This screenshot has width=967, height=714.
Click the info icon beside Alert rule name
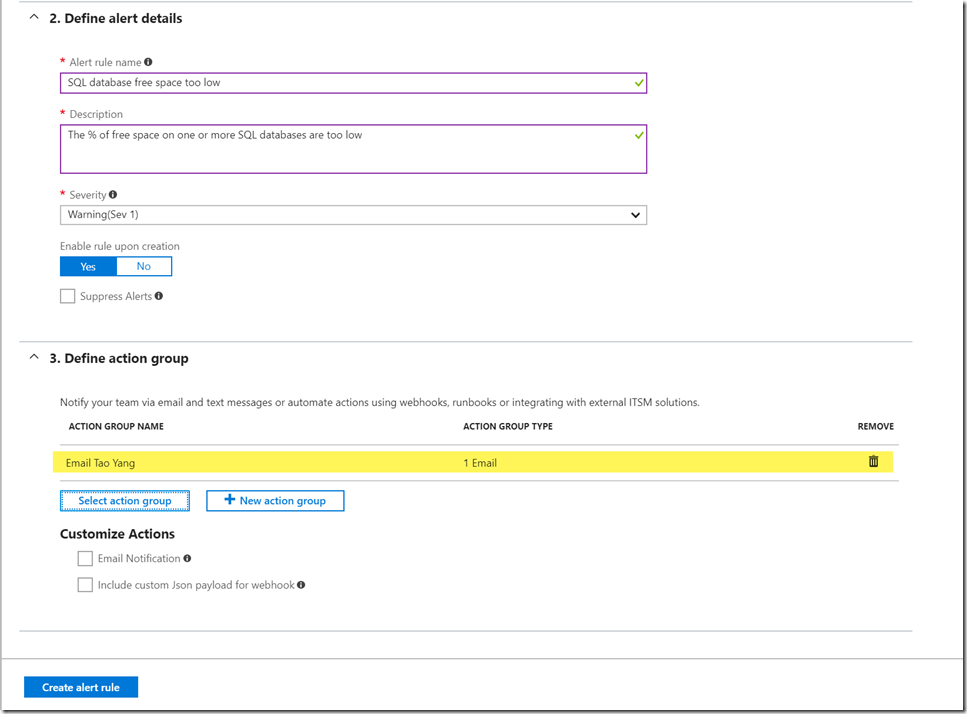coord(148,62)
